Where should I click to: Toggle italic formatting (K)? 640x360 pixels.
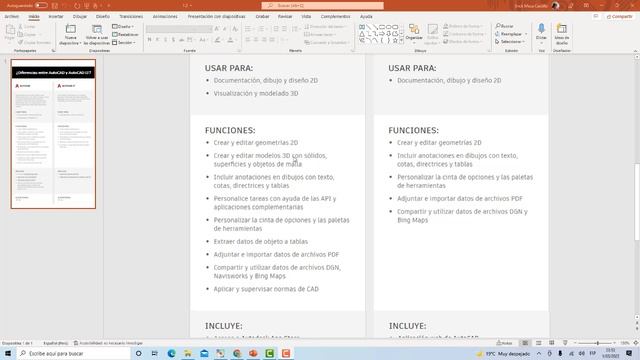pyautogui.click(x=158, y=40)
